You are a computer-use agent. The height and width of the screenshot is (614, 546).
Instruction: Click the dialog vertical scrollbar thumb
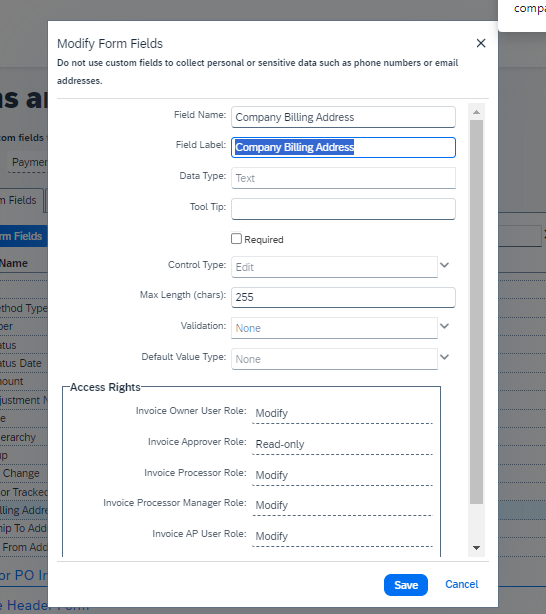click(x=476, y=312)
